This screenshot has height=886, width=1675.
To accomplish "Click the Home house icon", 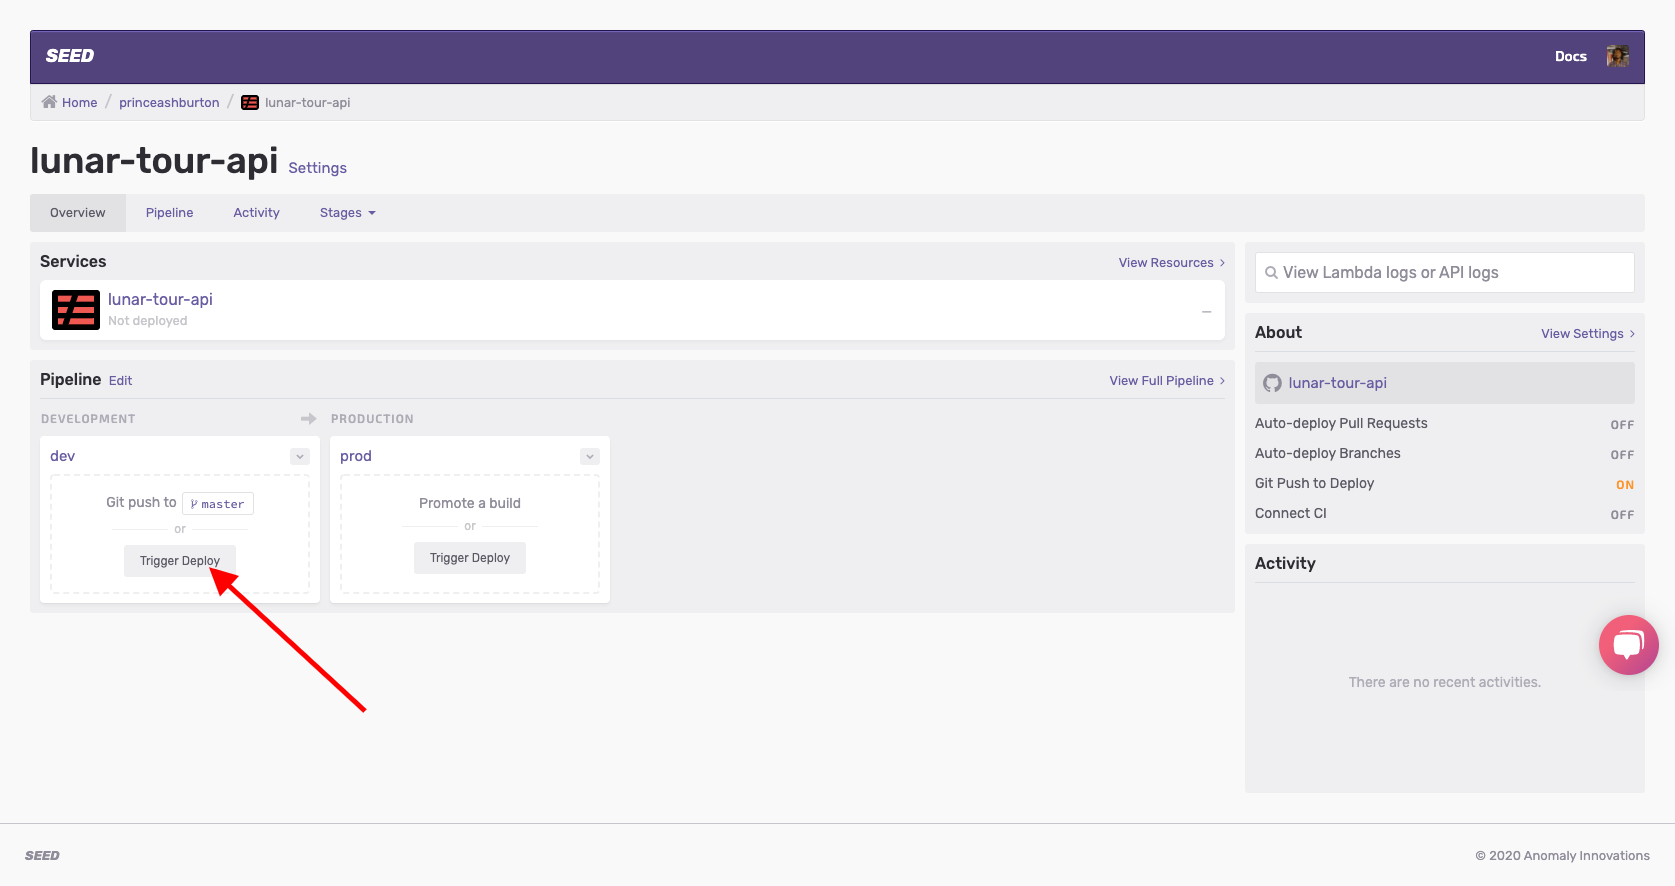I will point(49,102).
